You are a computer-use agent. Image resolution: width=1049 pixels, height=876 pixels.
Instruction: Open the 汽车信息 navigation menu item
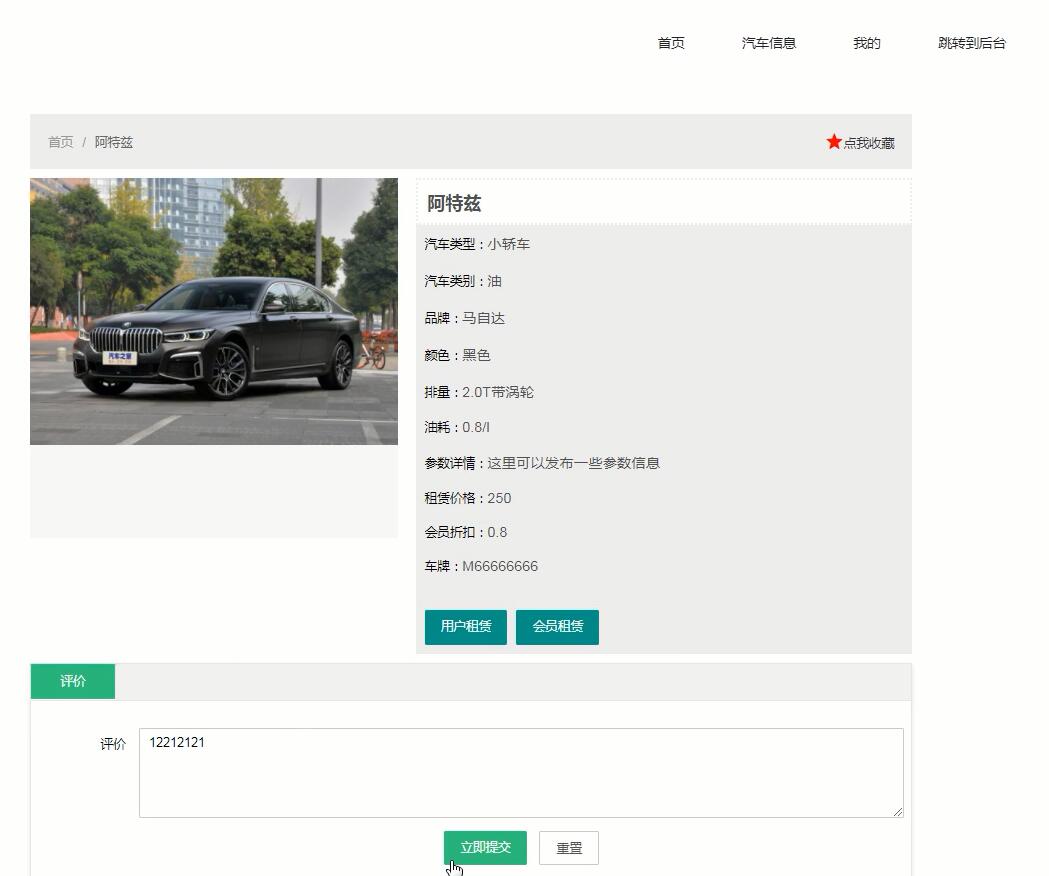pyautogui.click(x=769, y=43)
